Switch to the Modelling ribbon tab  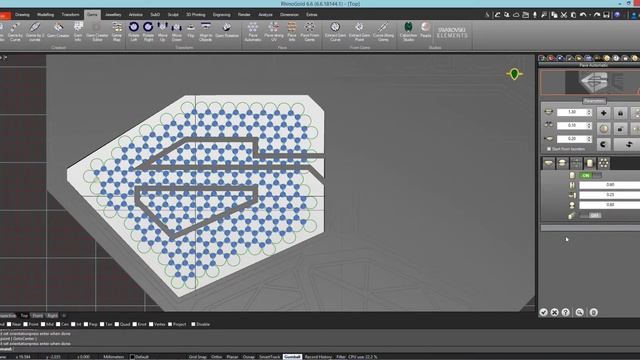[45, 15]
